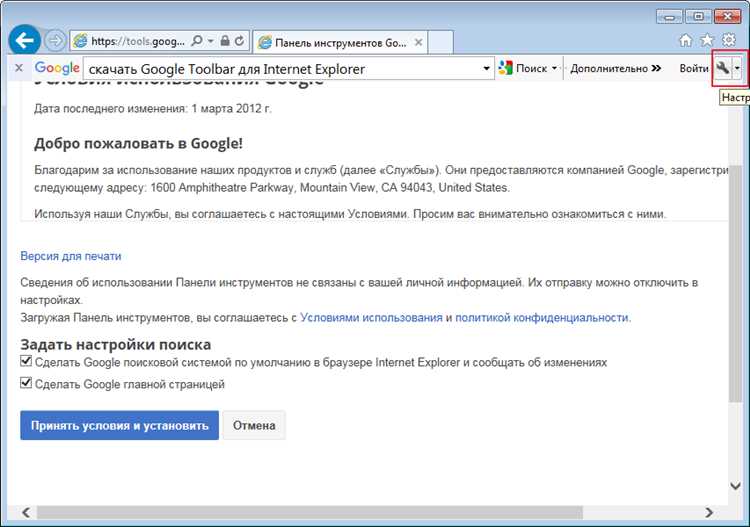Expand the Дополнительно toolbar overflow menu
Screen dimensions: 750x527
click(x=616, y=68)
